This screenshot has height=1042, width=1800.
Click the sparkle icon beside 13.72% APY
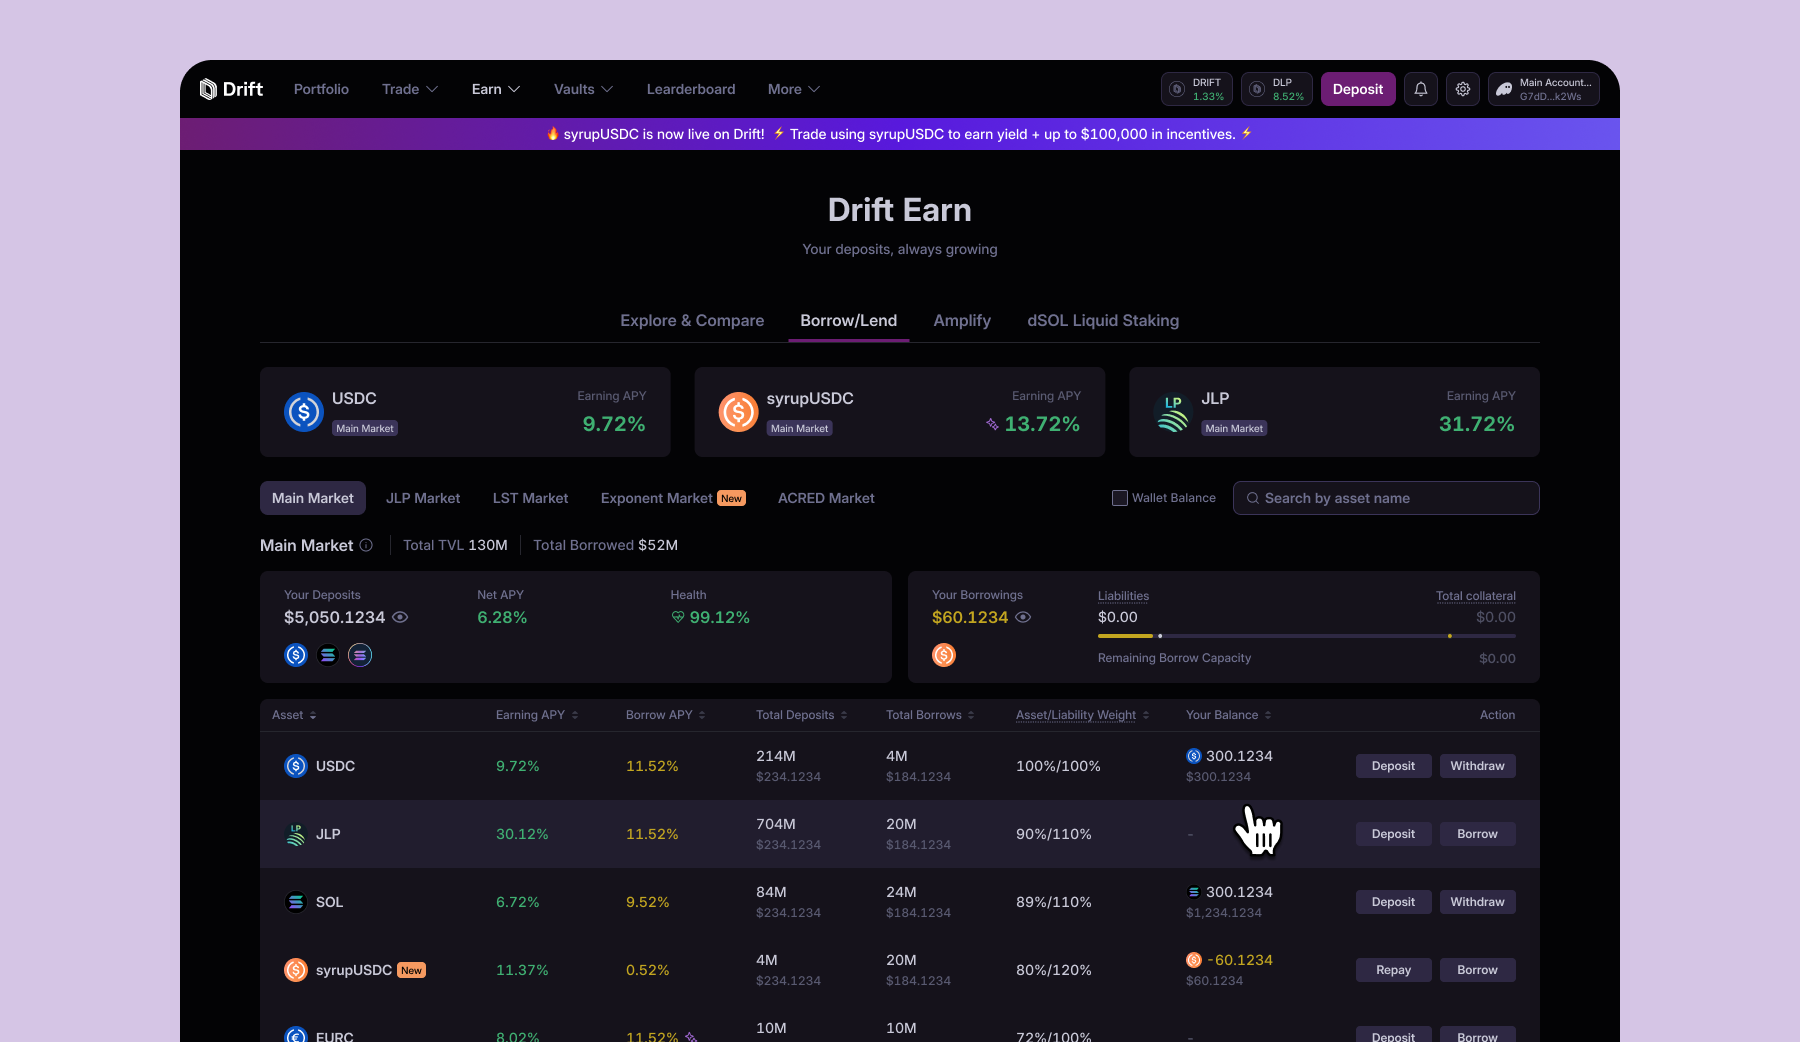pyautogui.click(x=992, y=424)
